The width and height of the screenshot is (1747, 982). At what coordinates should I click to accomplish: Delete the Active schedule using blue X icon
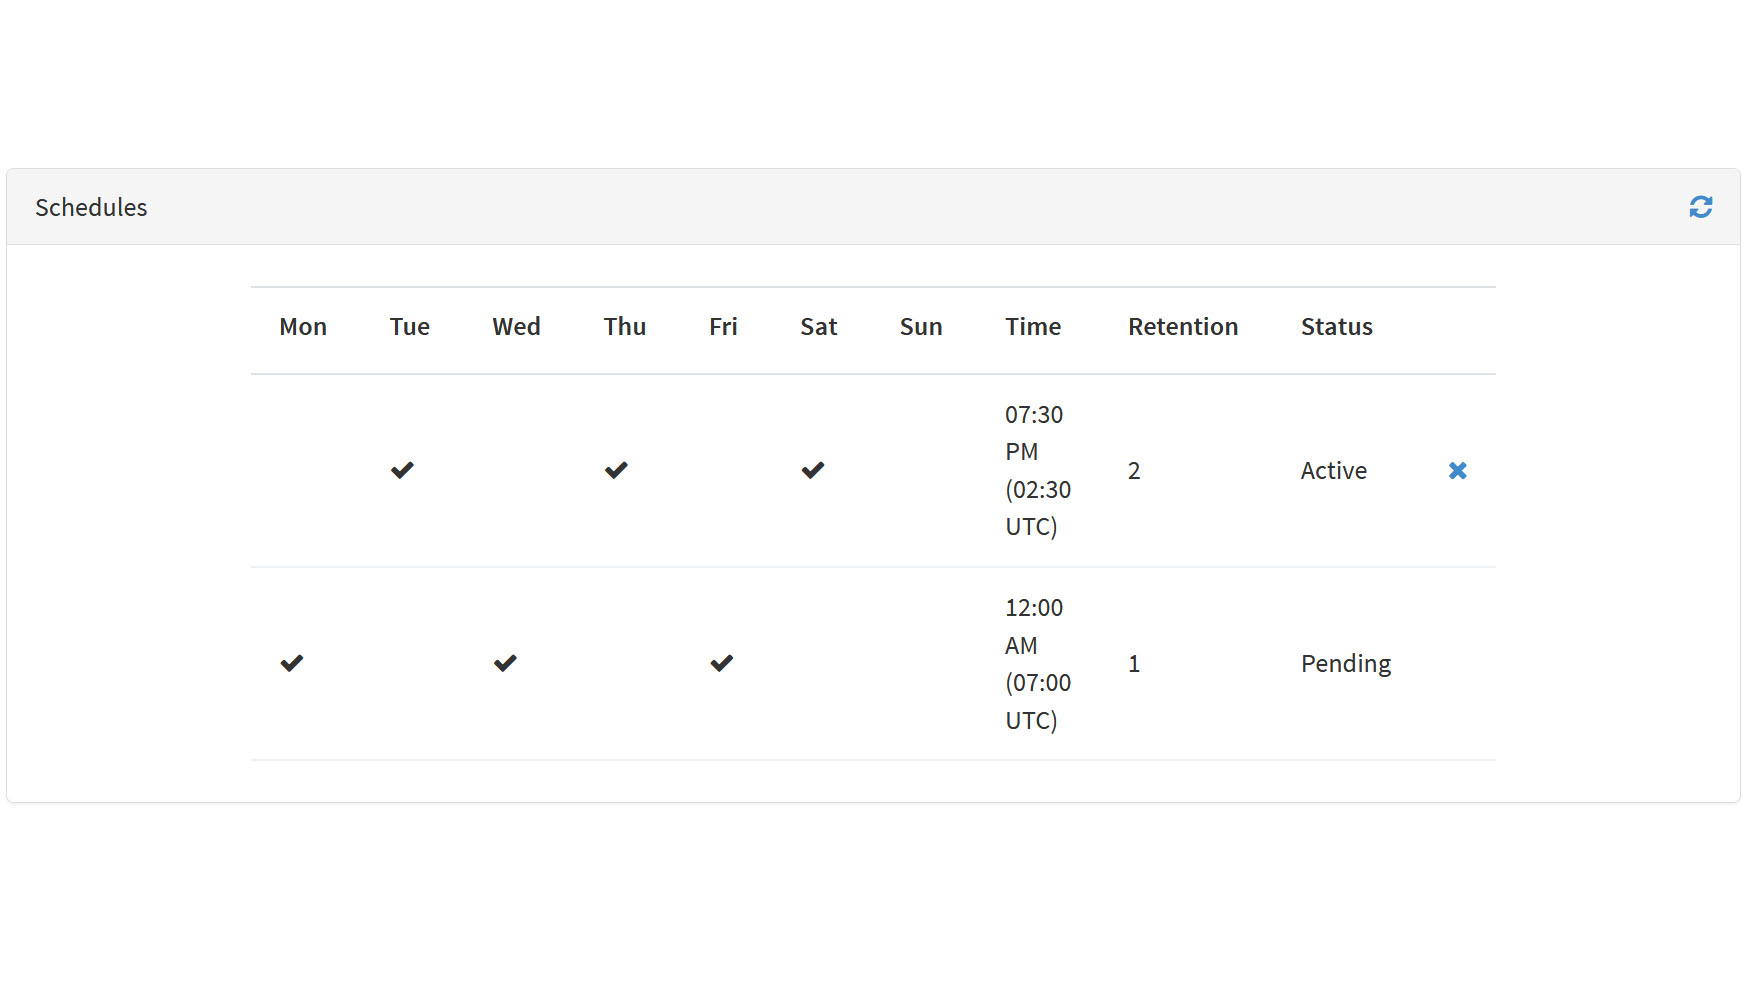click(x=1458, y=470)
